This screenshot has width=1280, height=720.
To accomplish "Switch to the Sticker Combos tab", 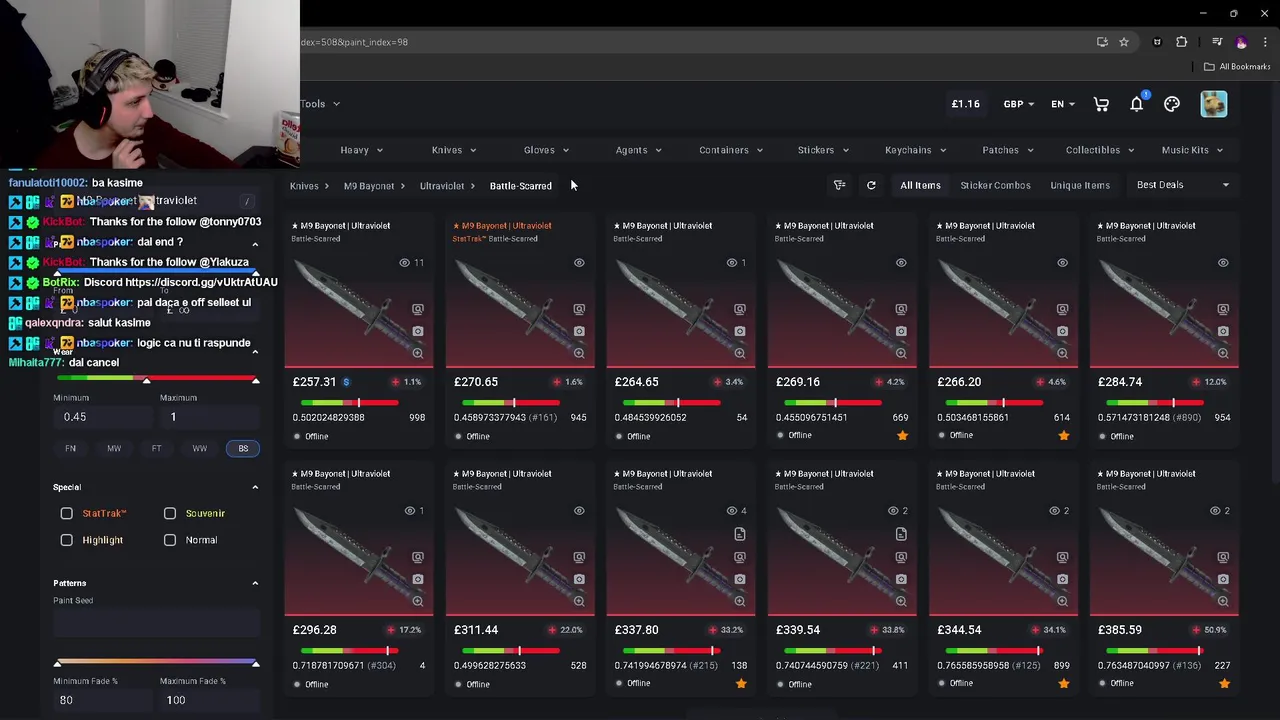I will point(995,185).
